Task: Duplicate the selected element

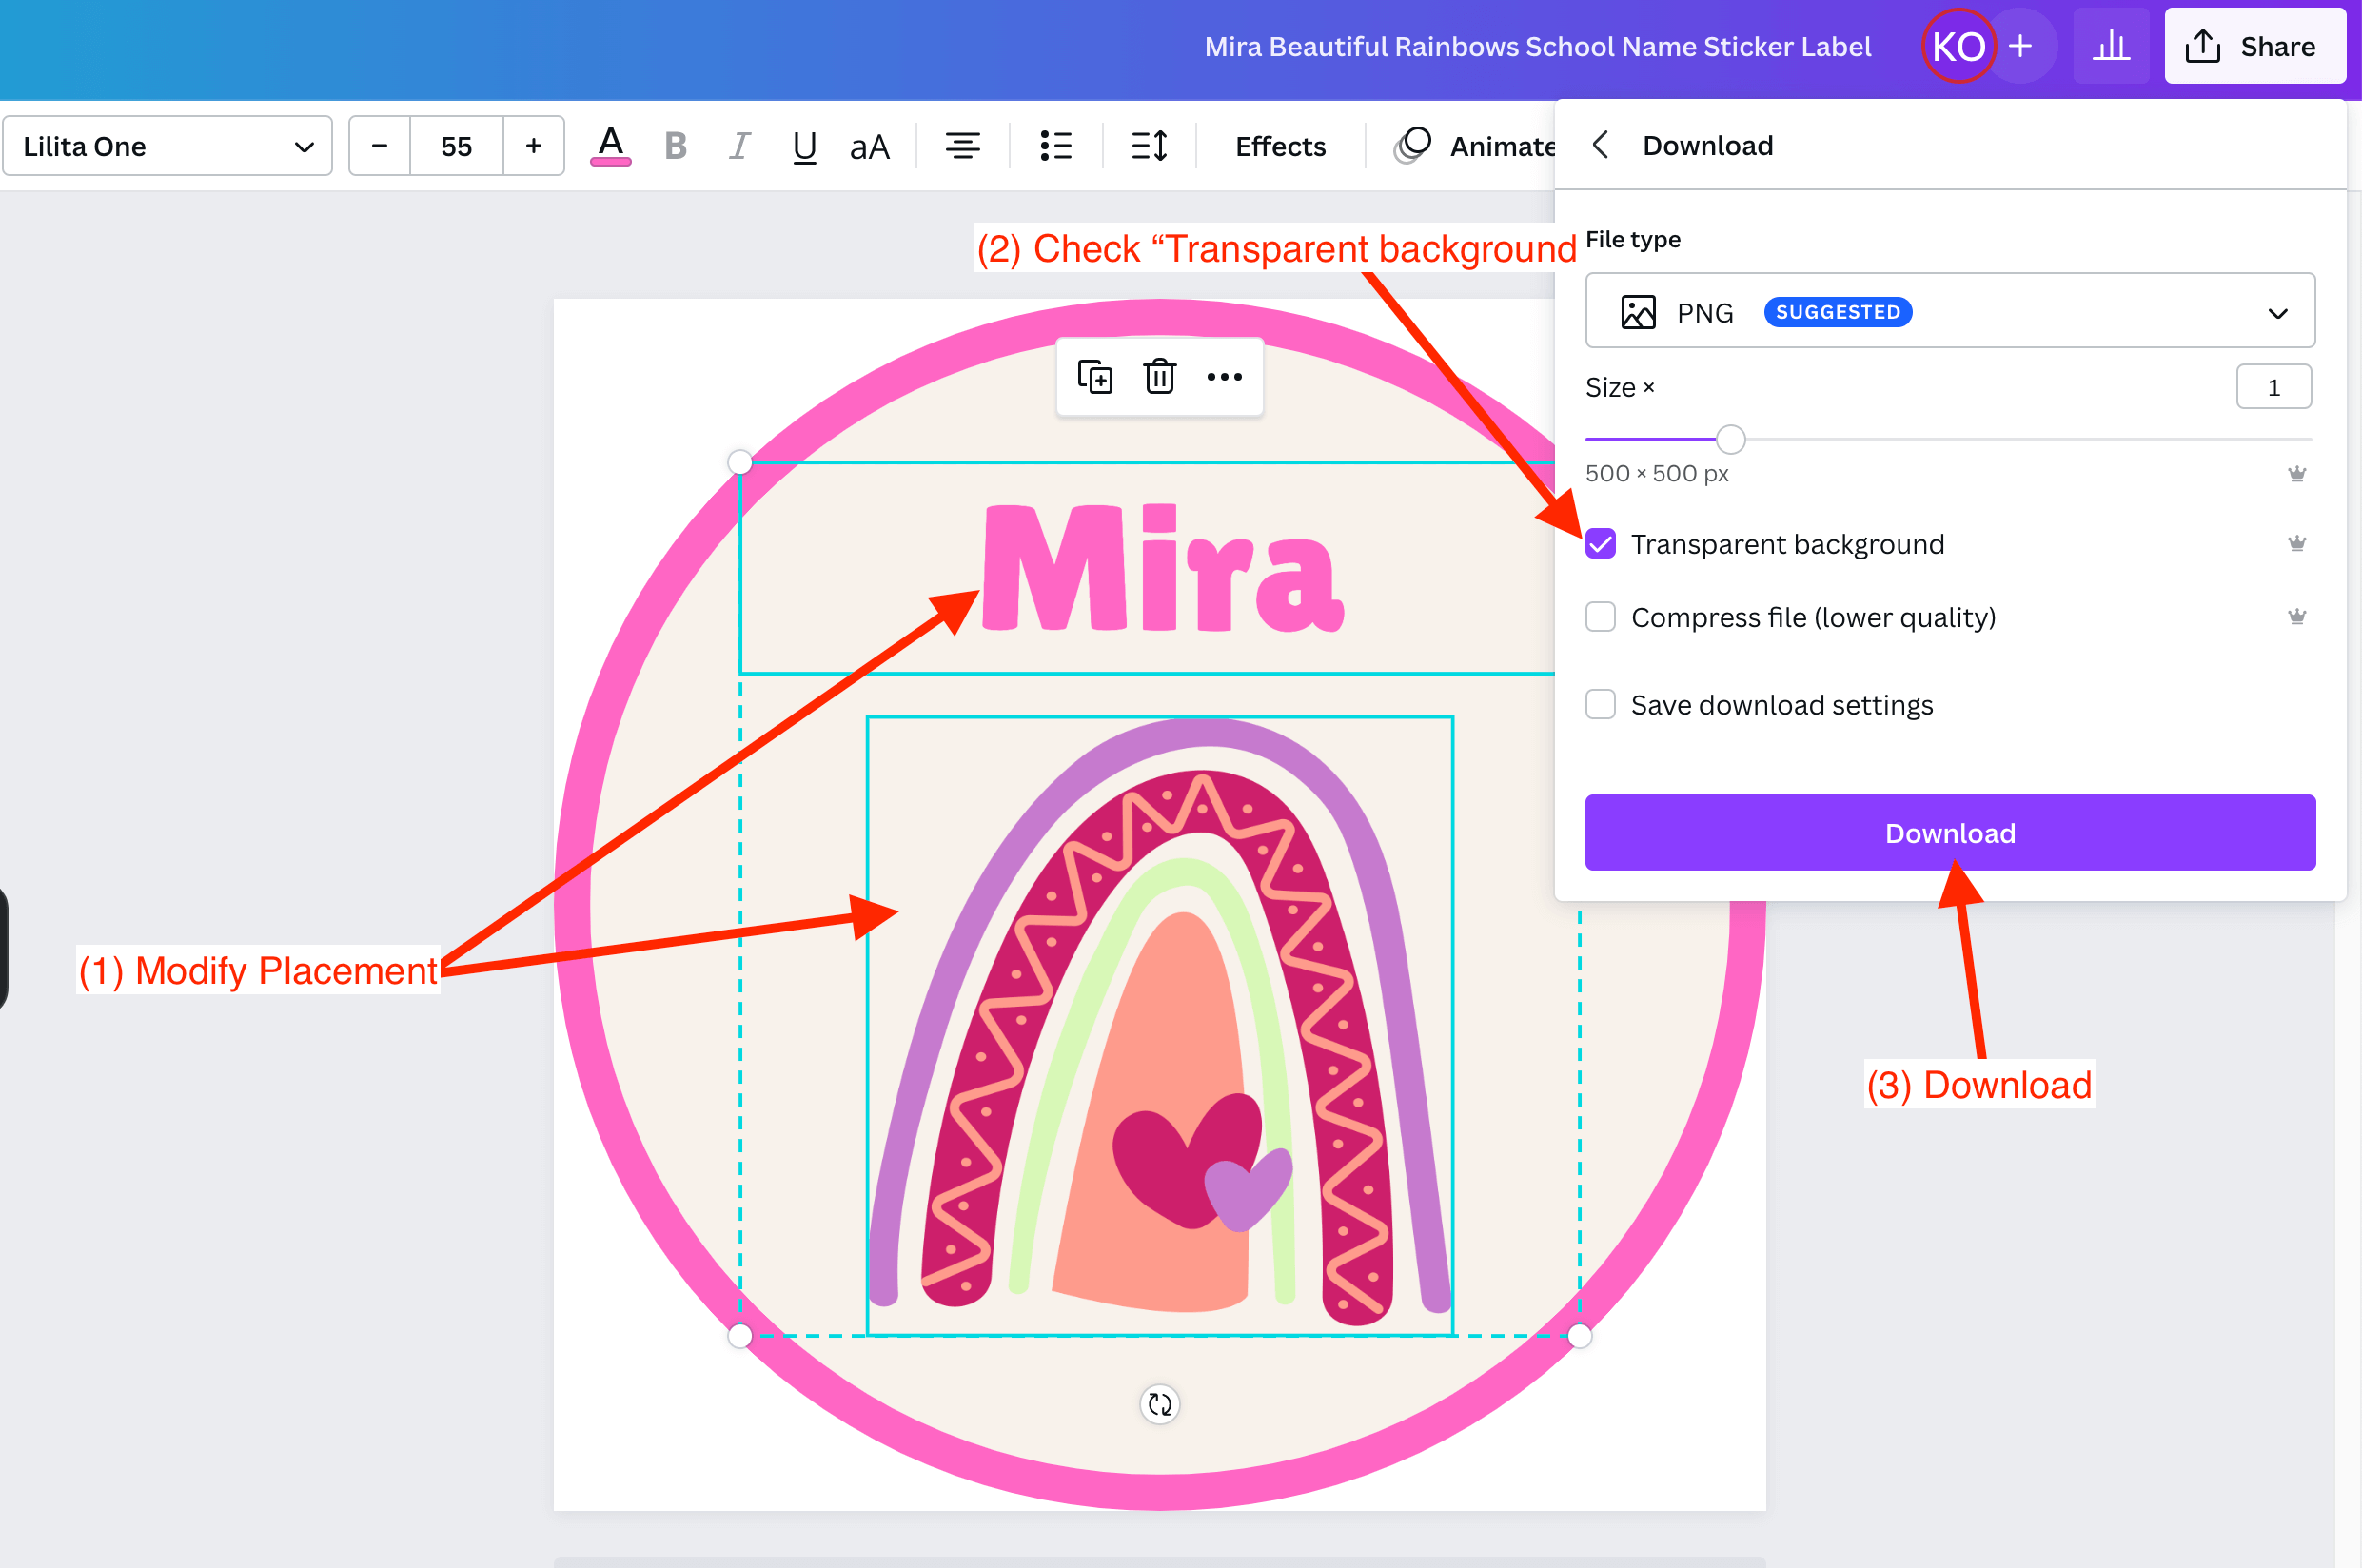Action: pos(1095,377)
